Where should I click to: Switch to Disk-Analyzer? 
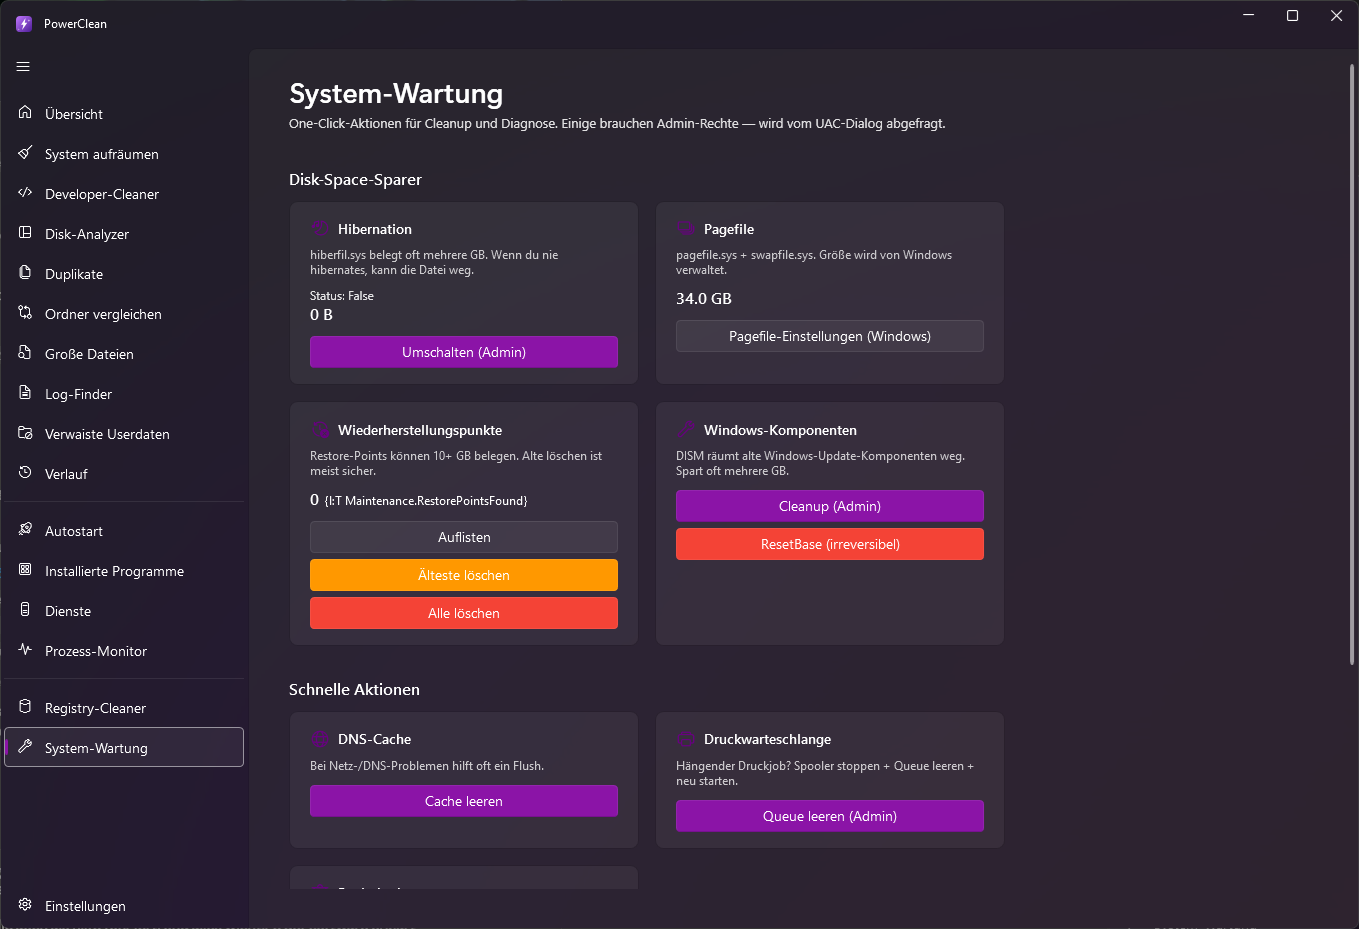124,234
